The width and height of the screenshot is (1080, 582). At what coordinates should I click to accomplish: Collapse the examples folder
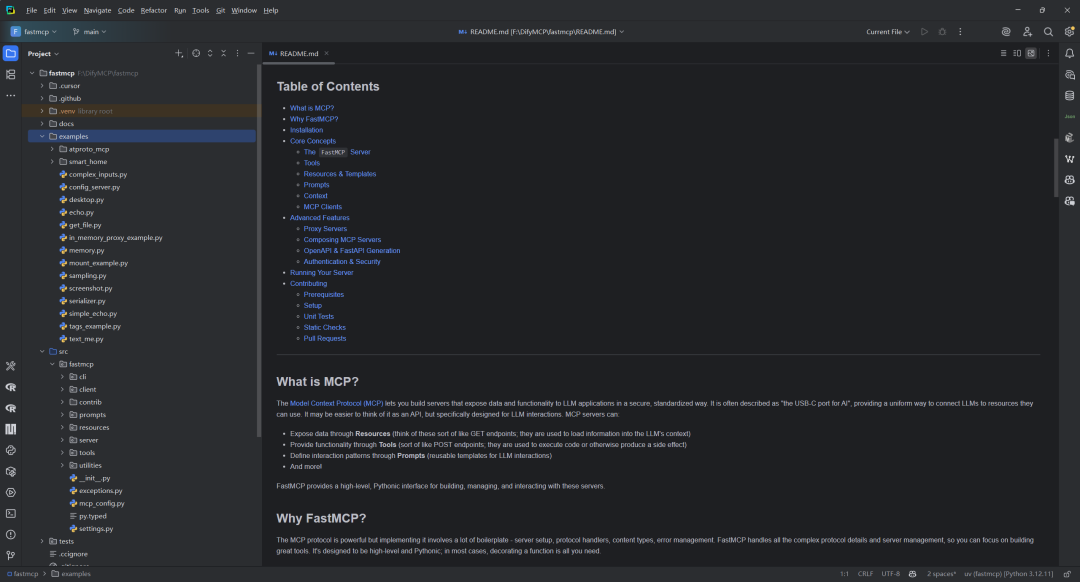(42, 136)
